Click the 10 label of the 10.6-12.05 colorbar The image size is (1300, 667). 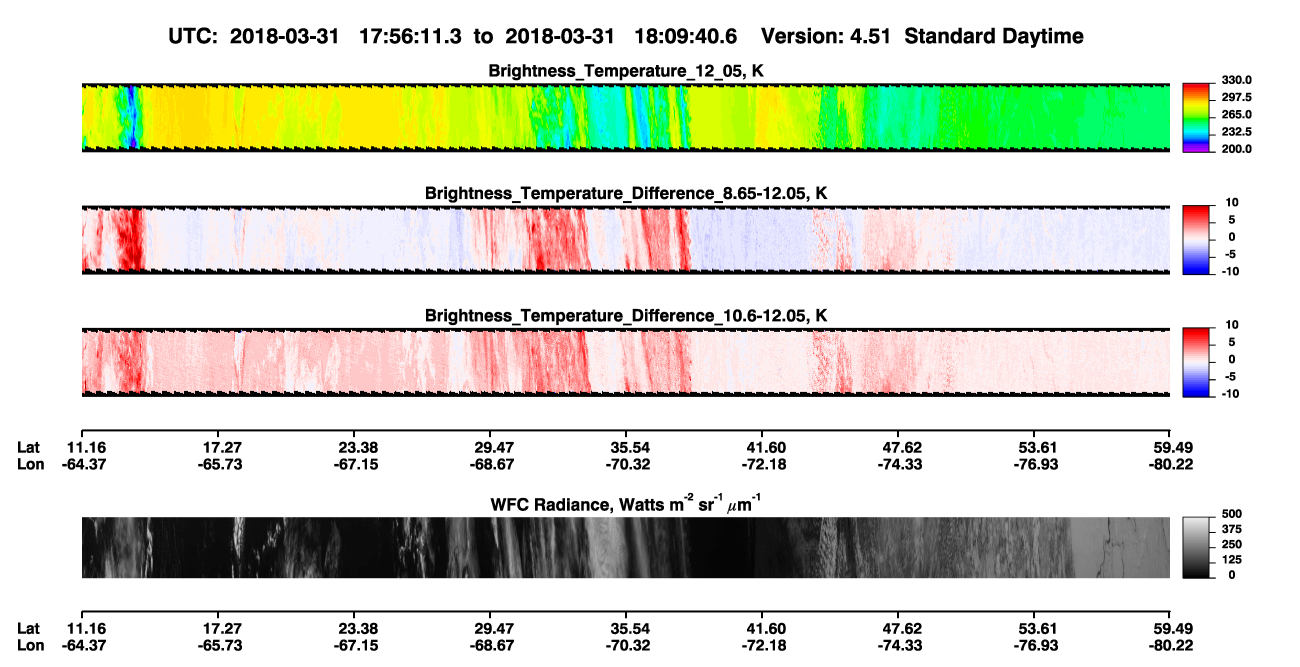pyautogui.click(x=1232, y=324)
